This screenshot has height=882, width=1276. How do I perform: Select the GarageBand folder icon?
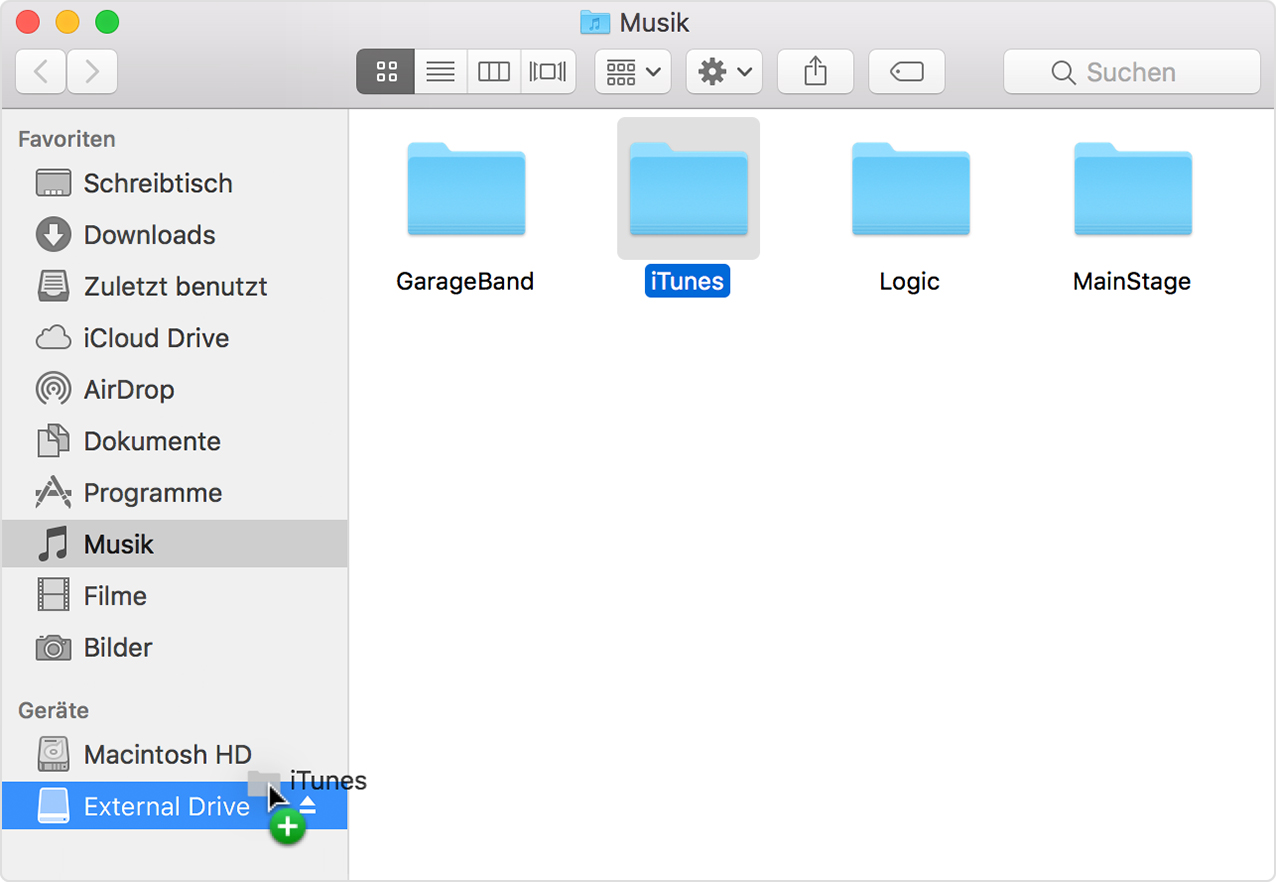[466, 189]
